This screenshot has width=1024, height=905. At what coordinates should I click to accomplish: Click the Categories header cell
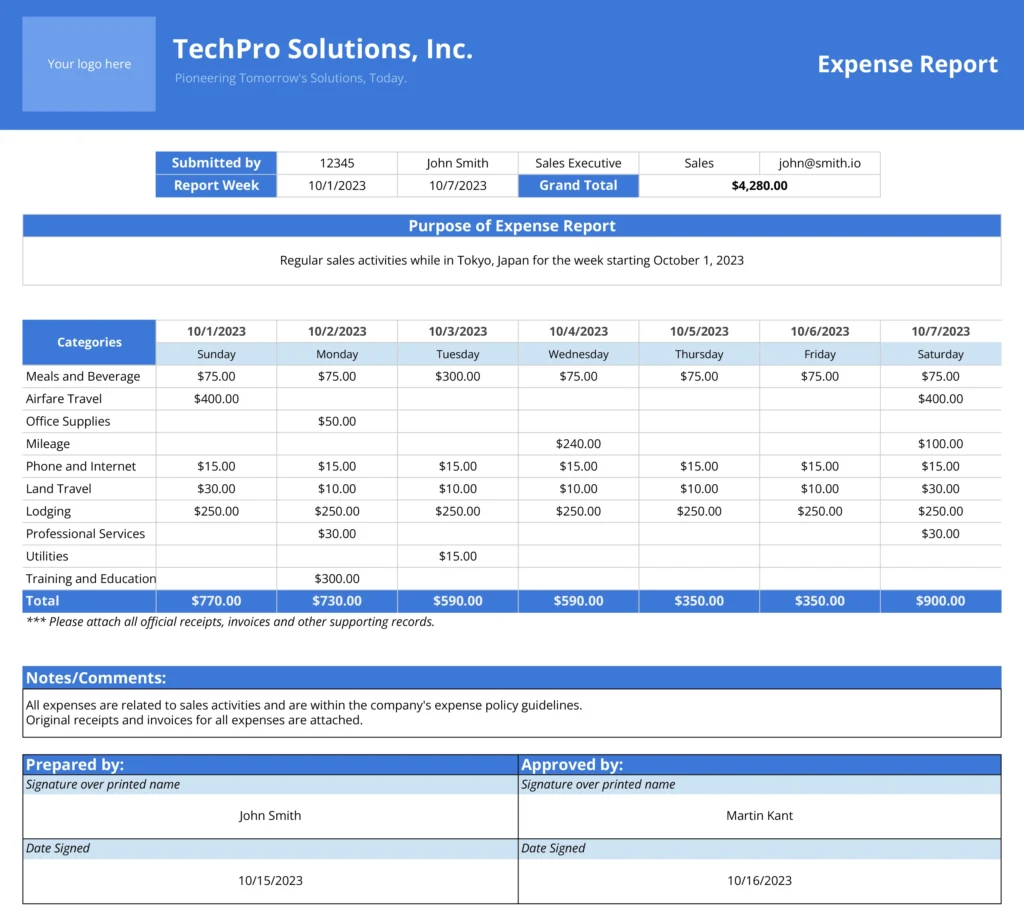[x=89, y=342]
